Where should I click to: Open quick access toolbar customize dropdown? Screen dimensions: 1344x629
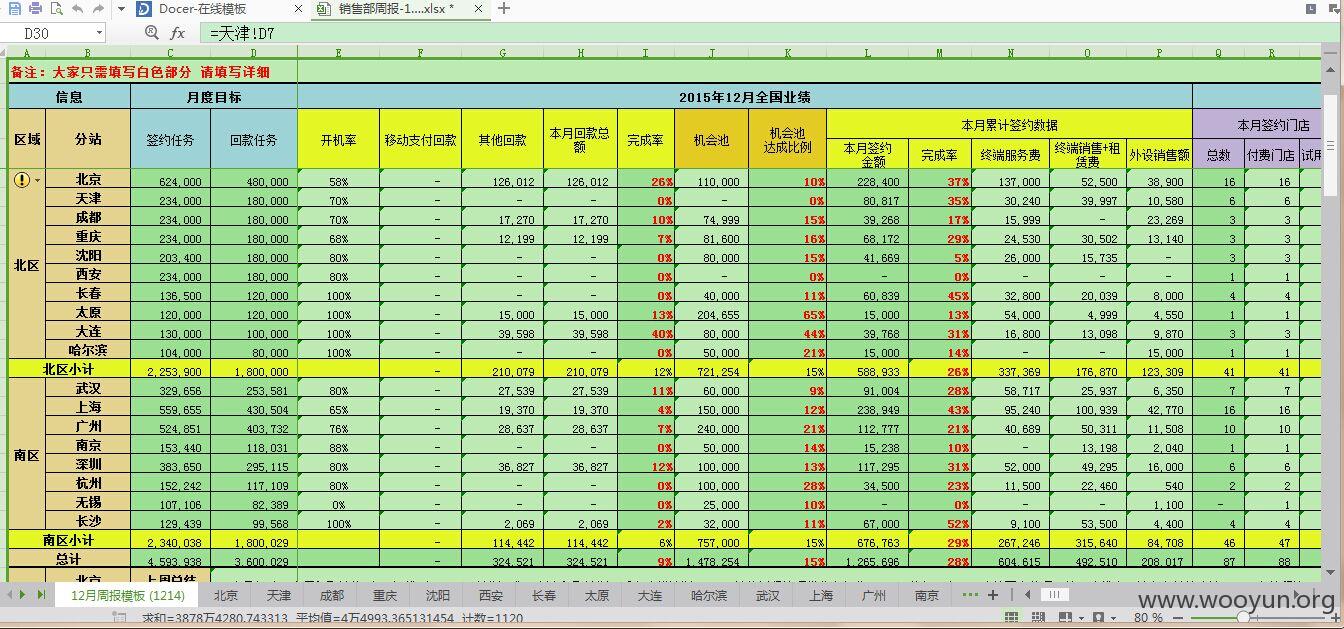(x=121, y=9)
